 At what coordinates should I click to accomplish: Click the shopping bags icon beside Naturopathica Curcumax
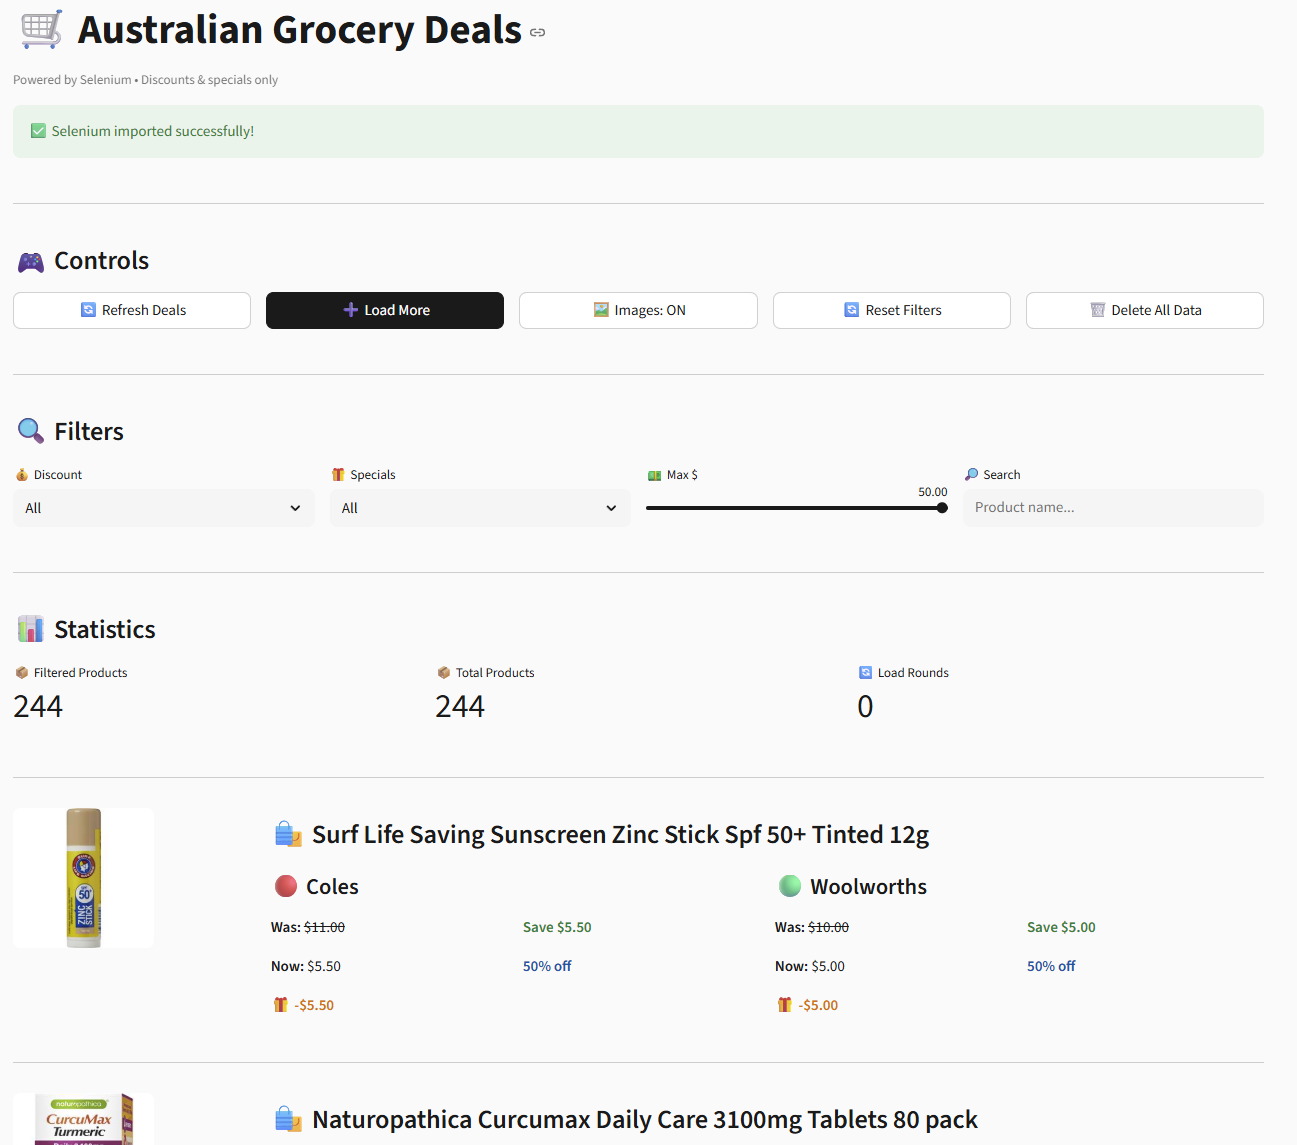[288, 1120]
